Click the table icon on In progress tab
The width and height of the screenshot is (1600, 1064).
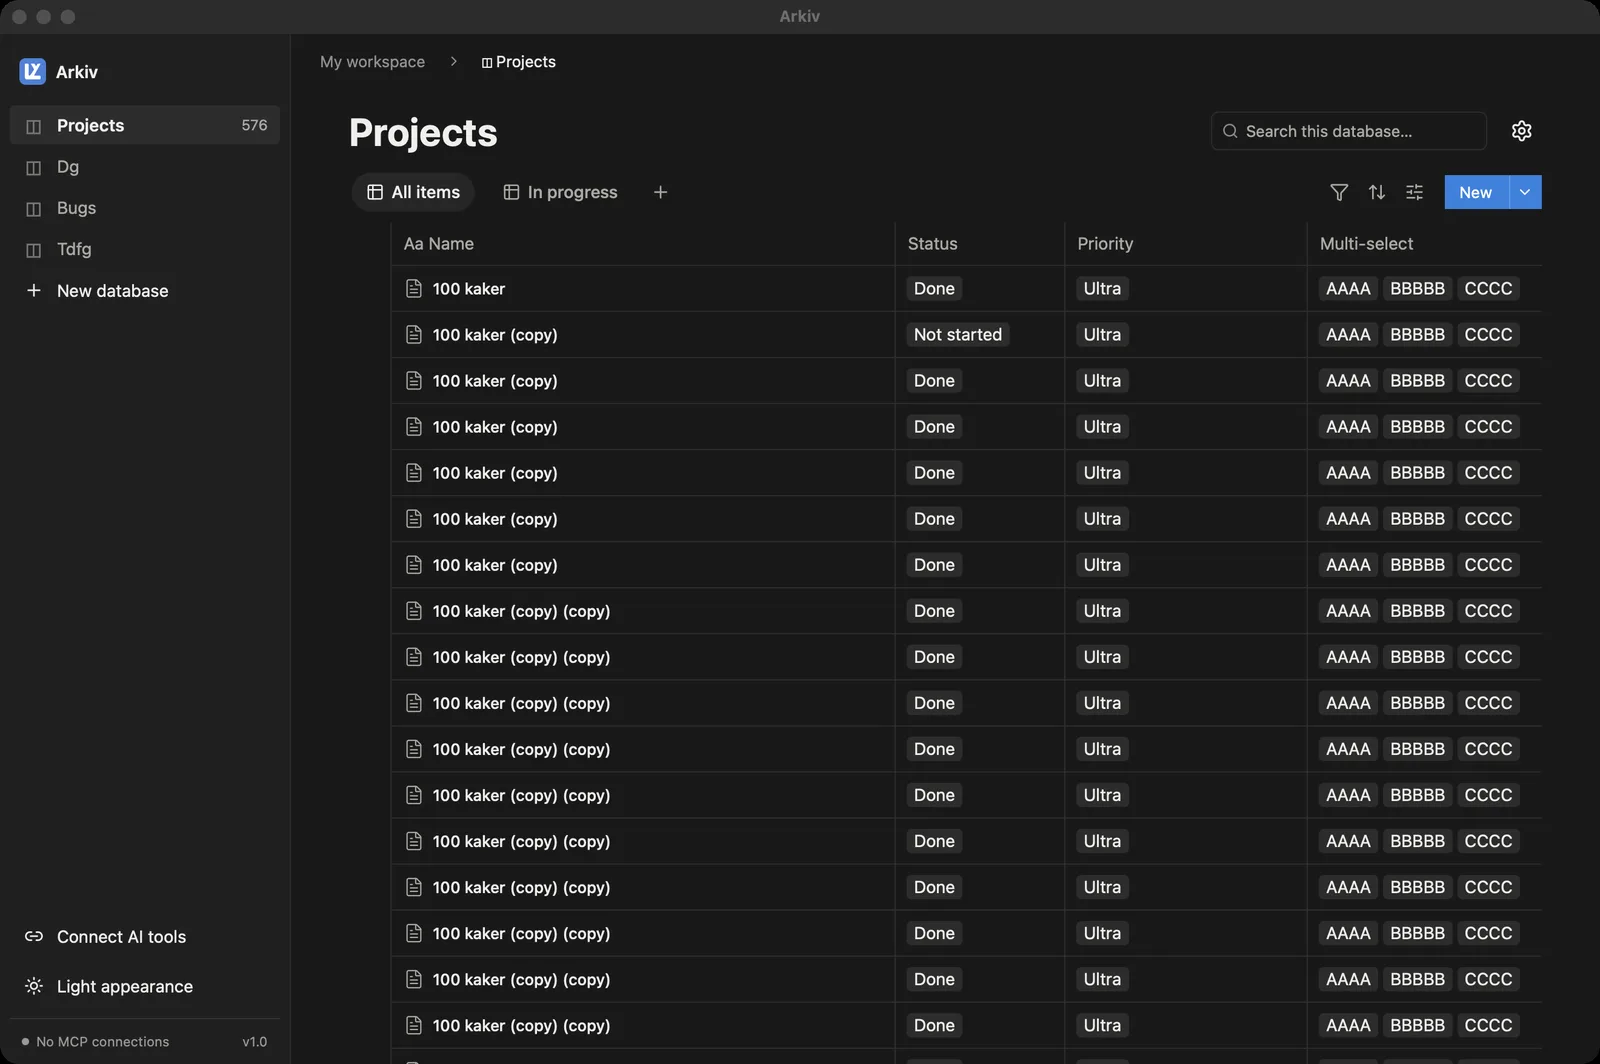pyautogui.click(x=511, y=192)
